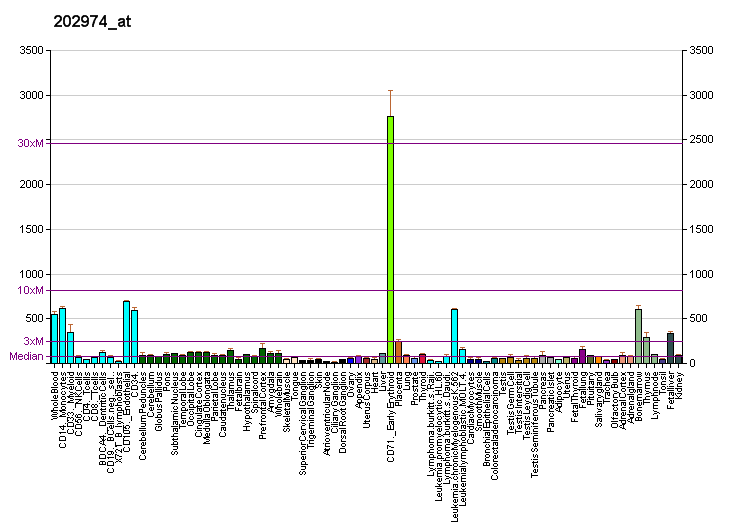732x530 pixels.
Task: Select the TestisSeminiferousTubule axis label
Action: point(535,424)
